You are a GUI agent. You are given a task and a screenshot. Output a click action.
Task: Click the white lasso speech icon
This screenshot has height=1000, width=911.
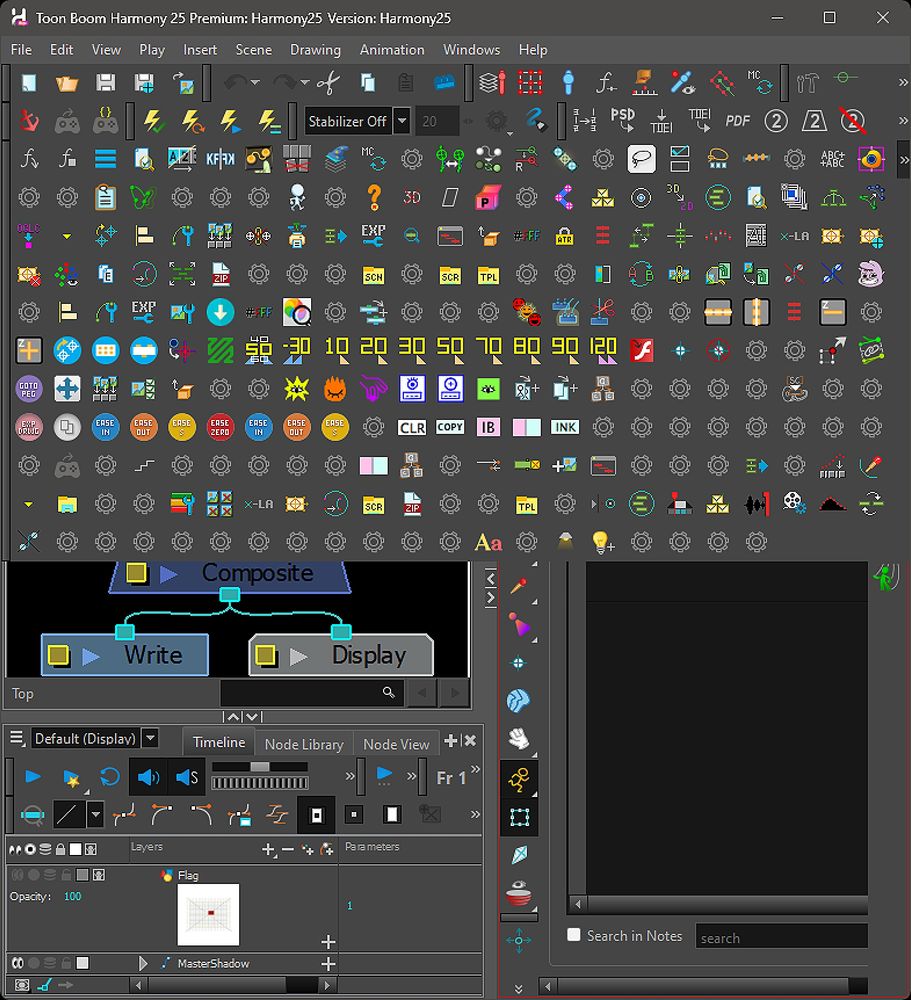(x=641, y=159)
